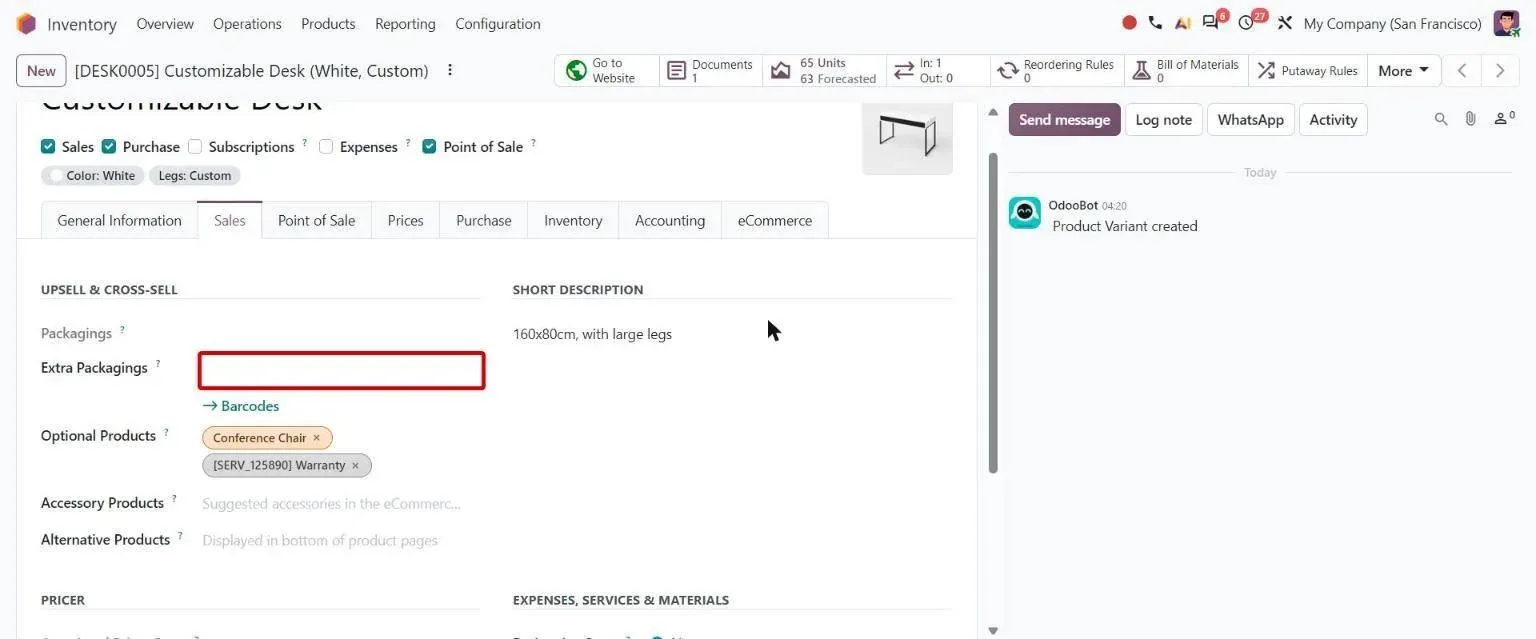Remove the Conference Chair tag
This screenshot has height=639, width=1536.
[x=316, y=438]
